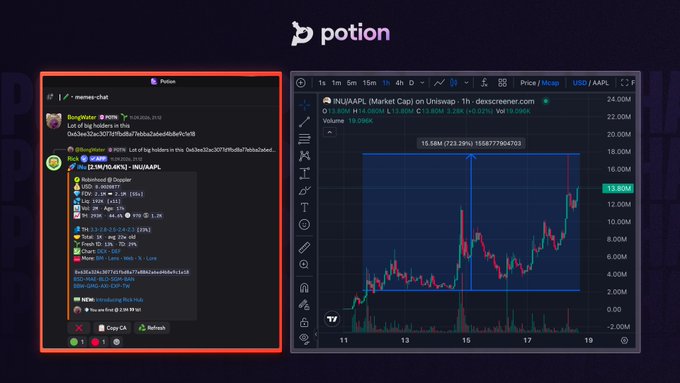
Task: Select the candlestick chart style icon
Action: (454, 83)
